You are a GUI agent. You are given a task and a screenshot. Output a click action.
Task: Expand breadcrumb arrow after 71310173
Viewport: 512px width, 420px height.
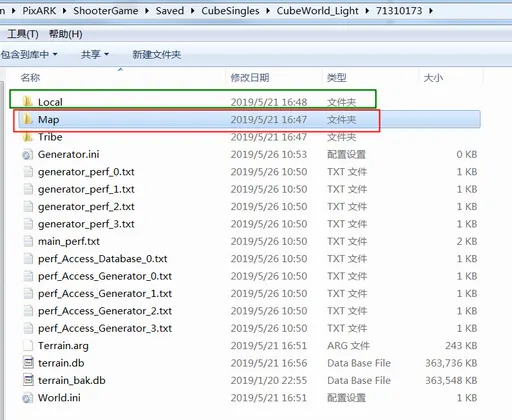tap(431, 11)
